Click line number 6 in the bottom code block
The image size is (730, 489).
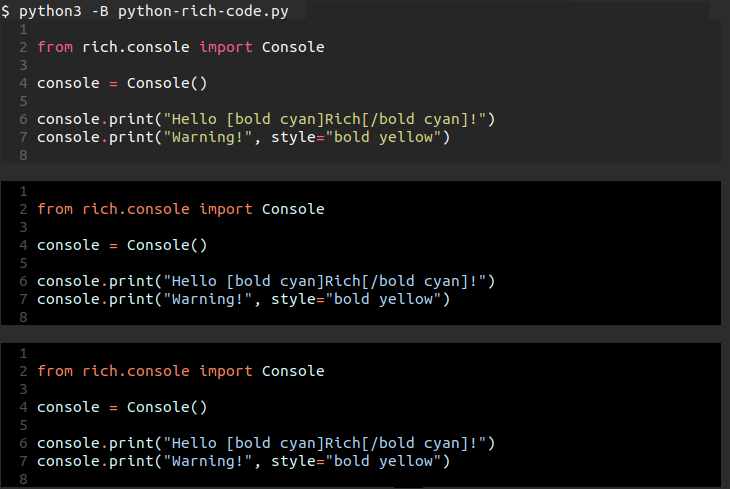pos(22,443)
